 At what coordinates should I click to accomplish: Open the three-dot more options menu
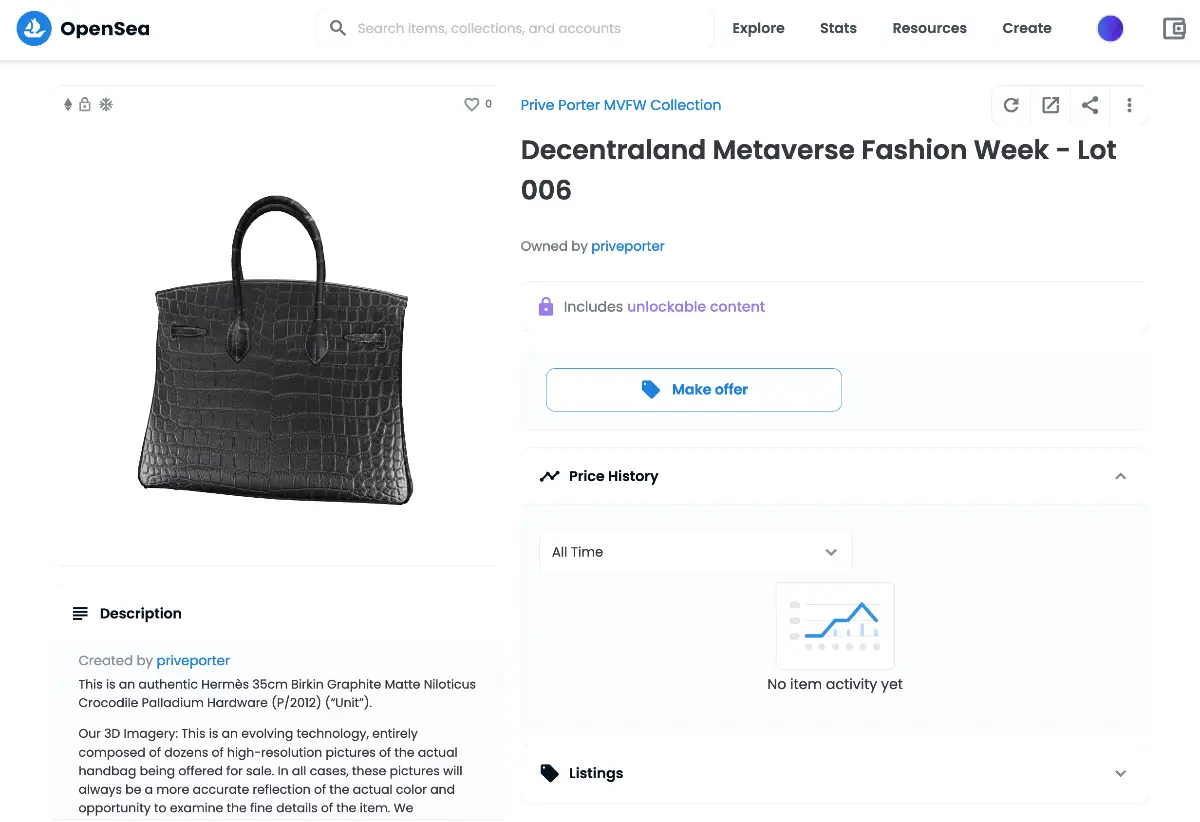click(x=1129, y=105)
